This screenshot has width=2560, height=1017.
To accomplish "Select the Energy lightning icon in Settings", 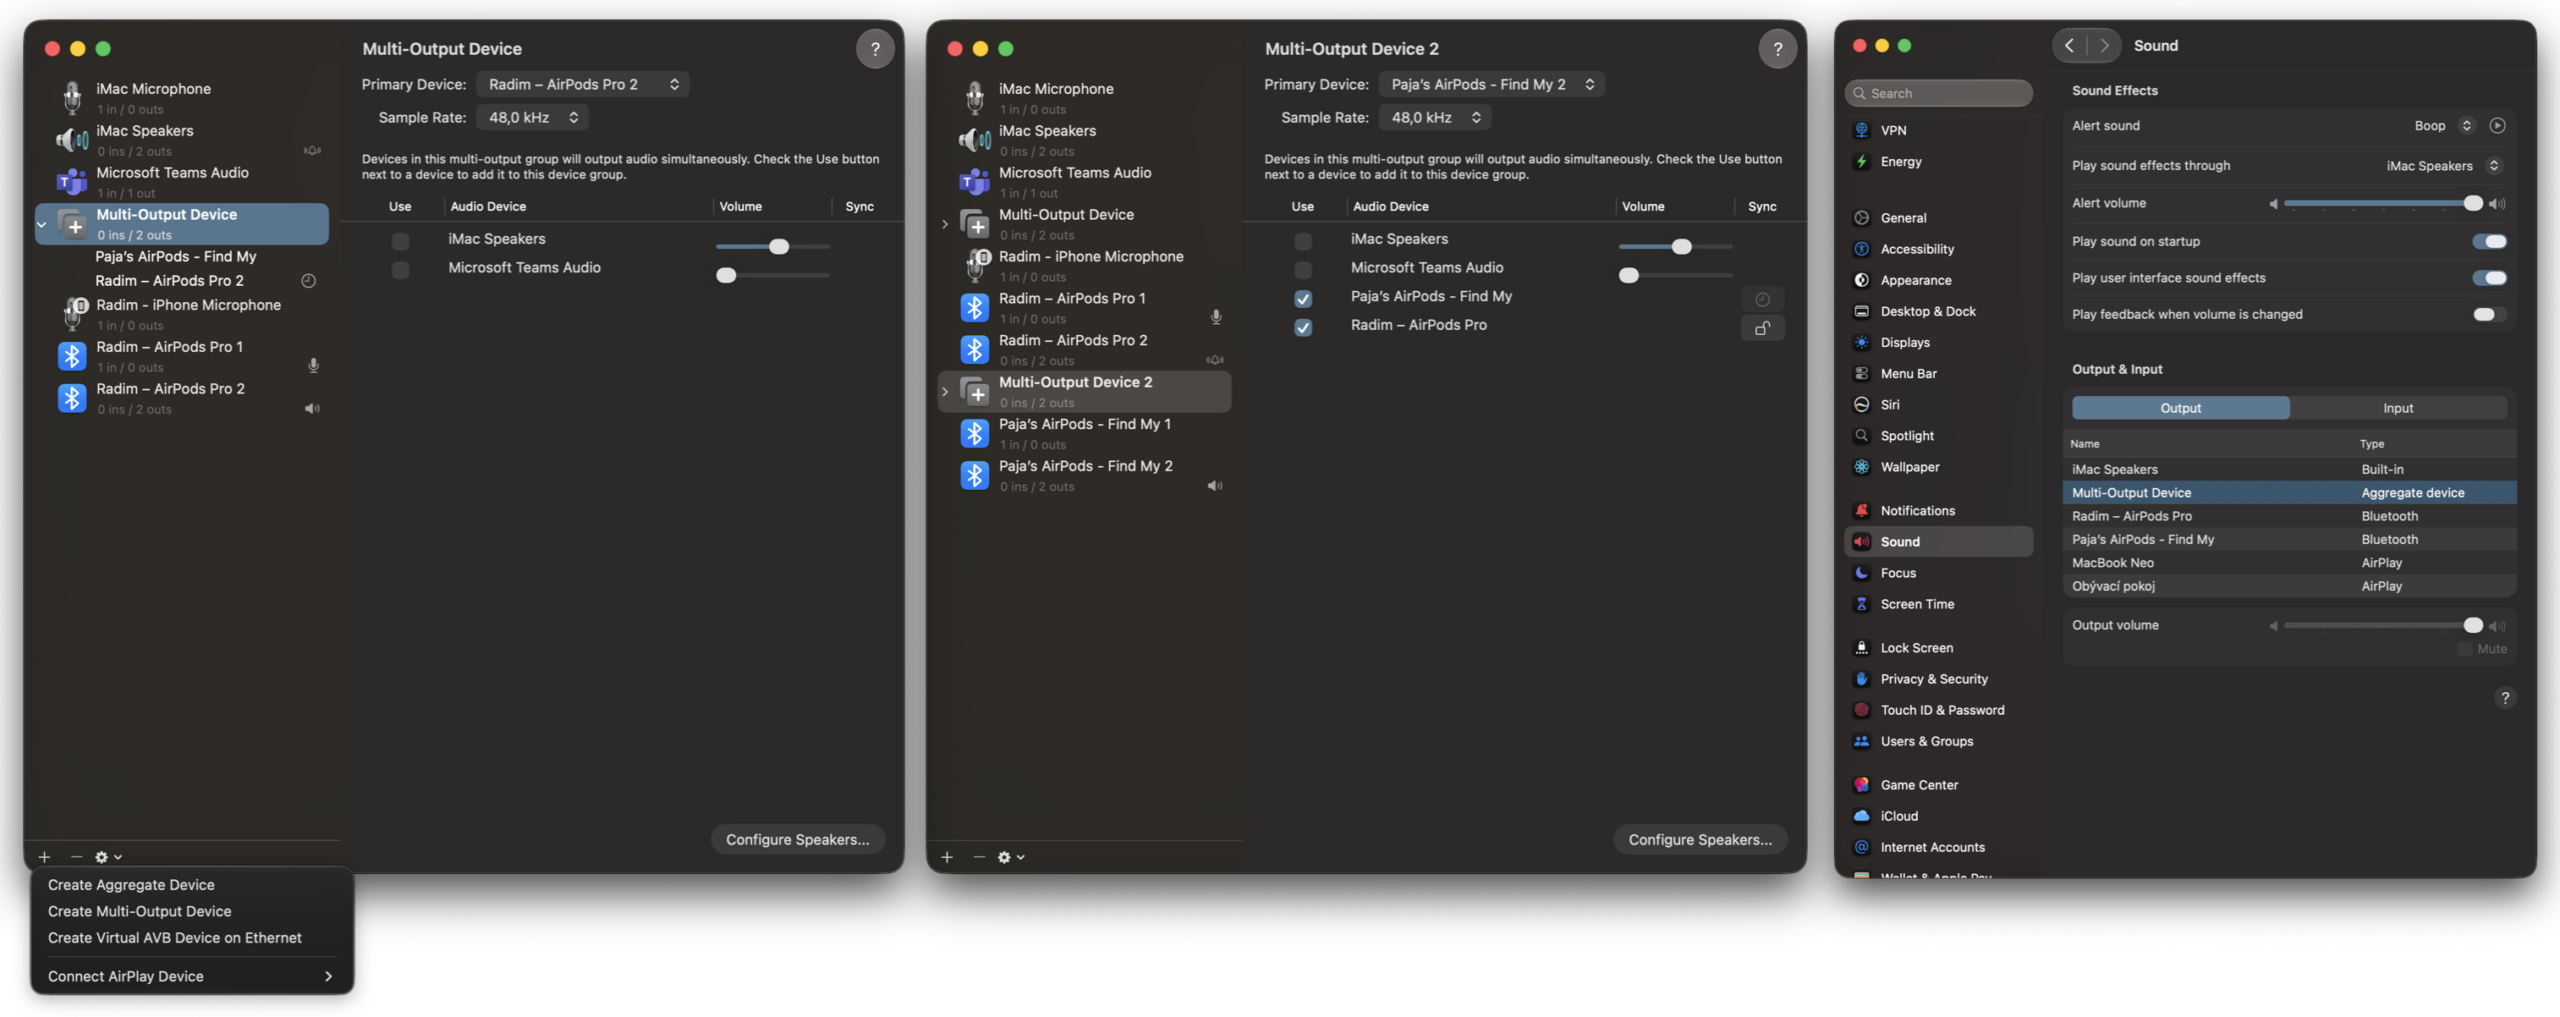I will [x=1861, y=161].
